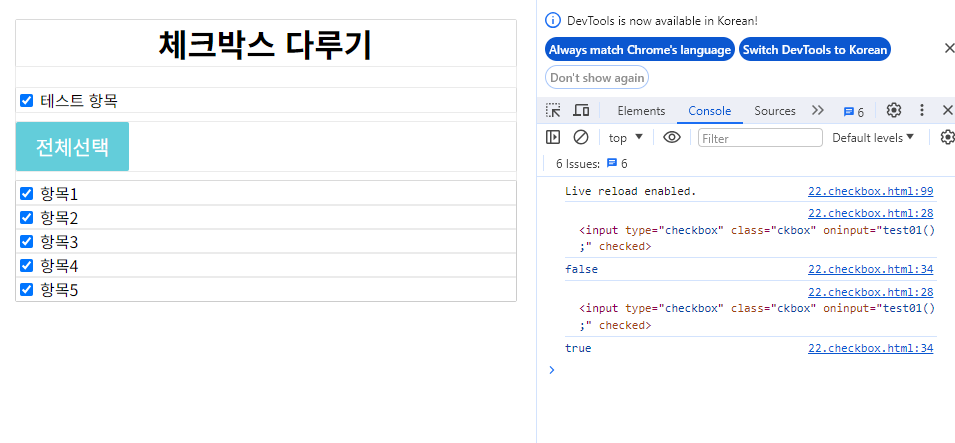955x443 pixels.
Task: Click Switch DevTools to Korean
Action: tap(815, 49)
